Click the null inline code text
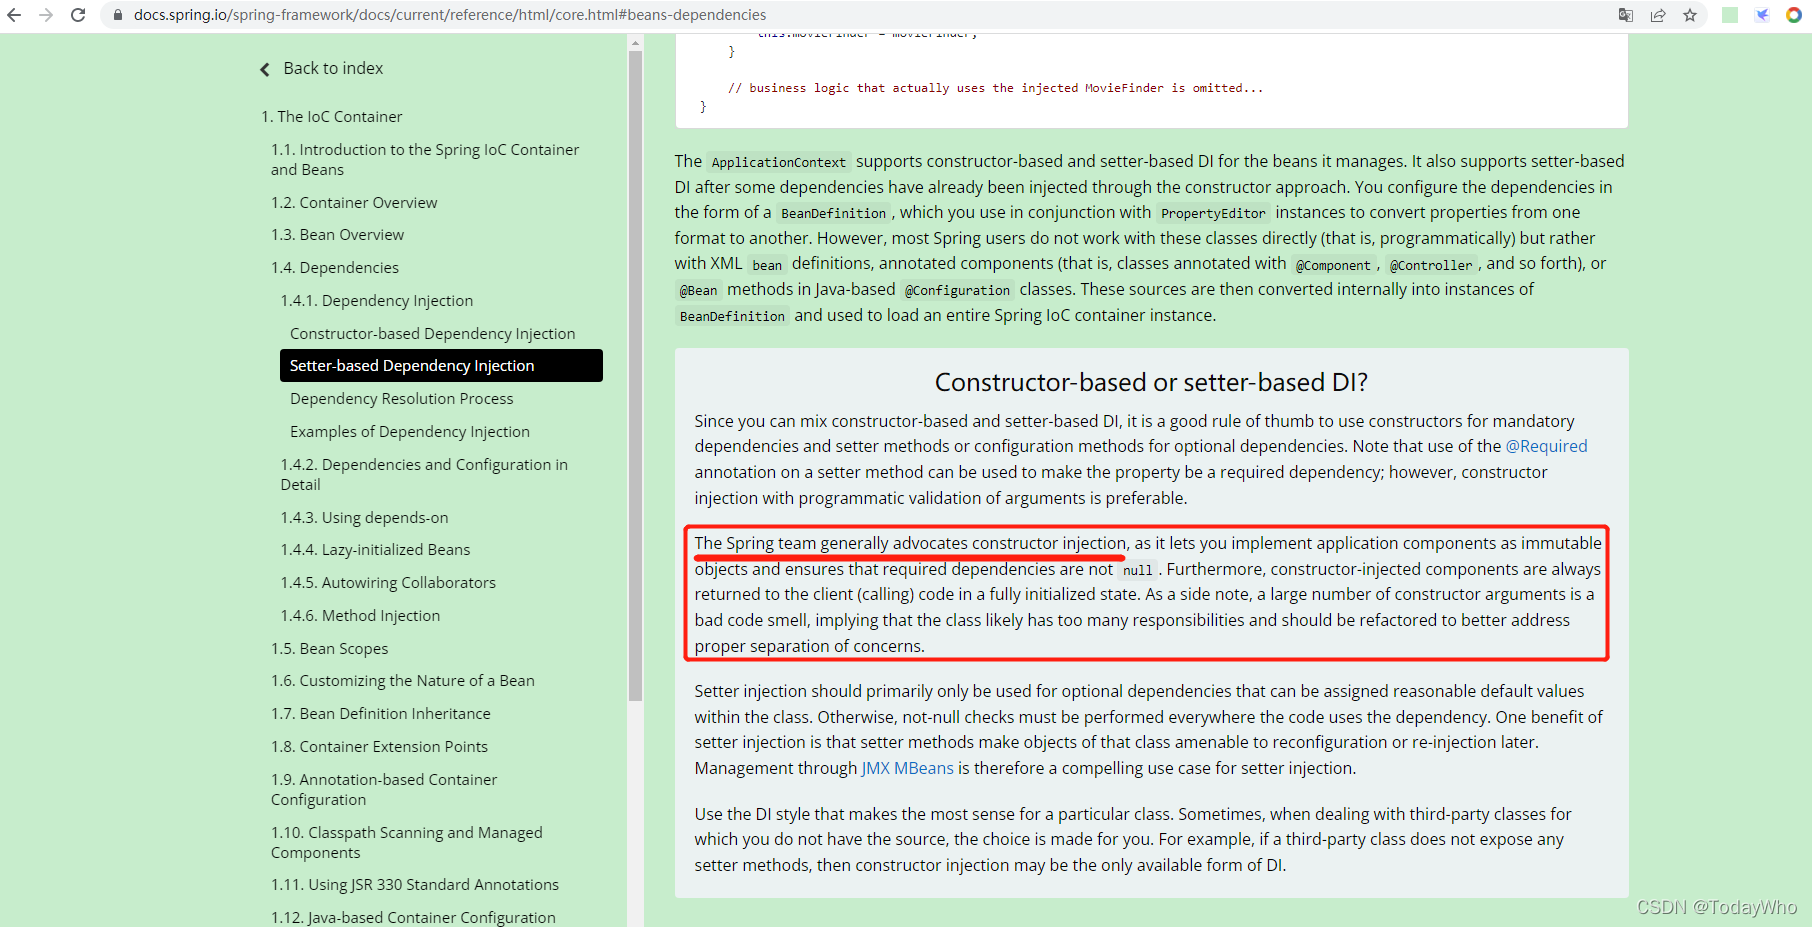This screenshot has width=1812, height=927. point(1137,570)
